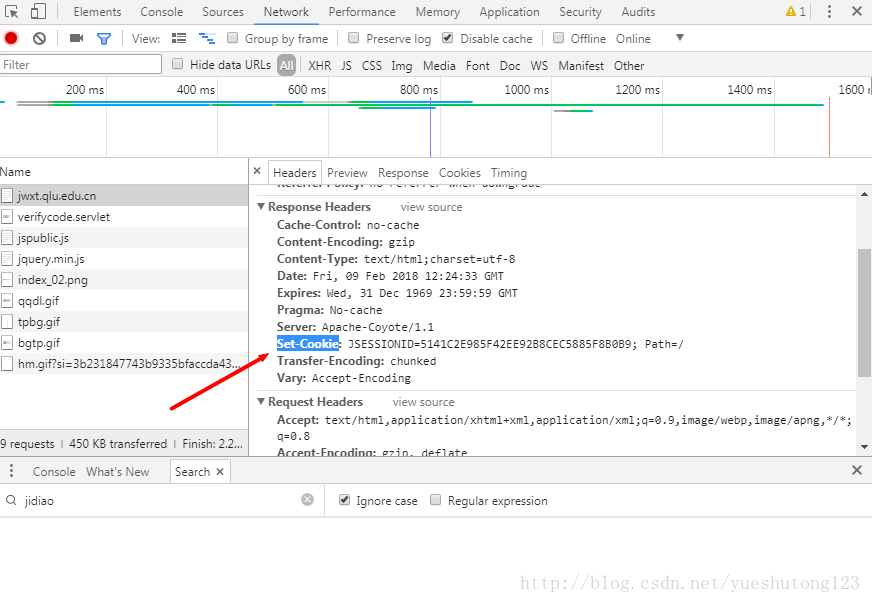Enable the Preserve log checkbox
This screenshot has height=603, width=872.
[354, 38]
